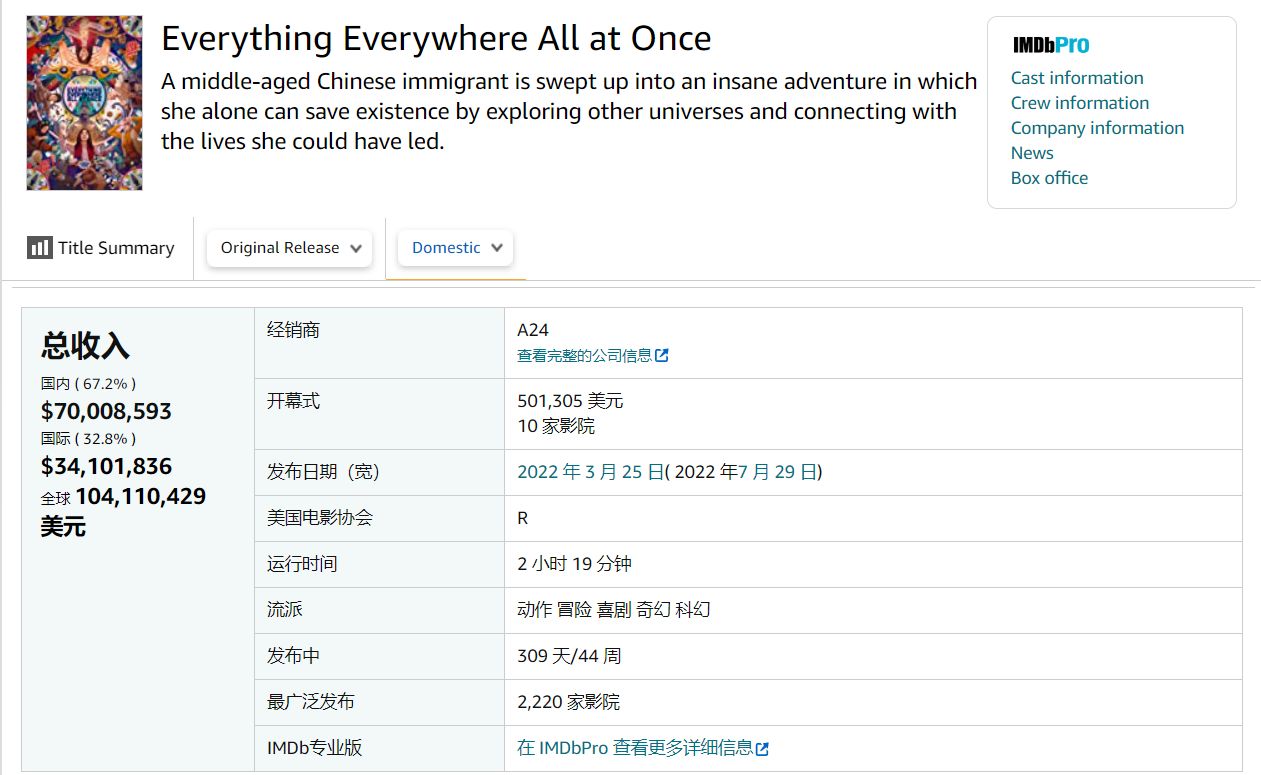Click the 2,220 家影院 value

[569, 702]
